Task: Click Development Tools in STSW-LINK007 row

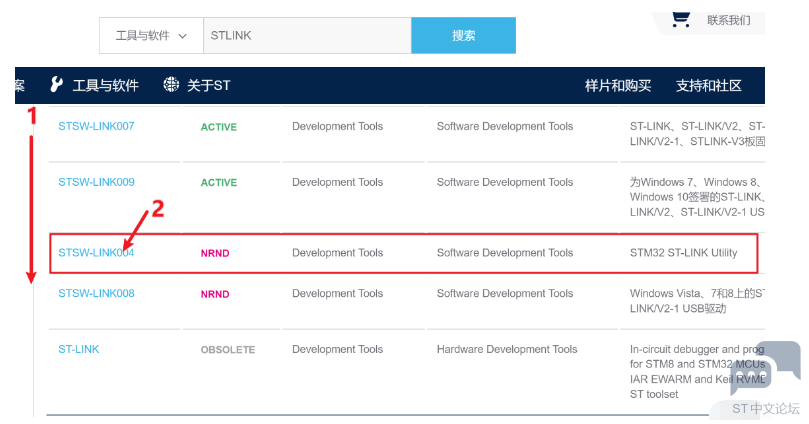Action: pyautogui.click(x=337, y=126)
